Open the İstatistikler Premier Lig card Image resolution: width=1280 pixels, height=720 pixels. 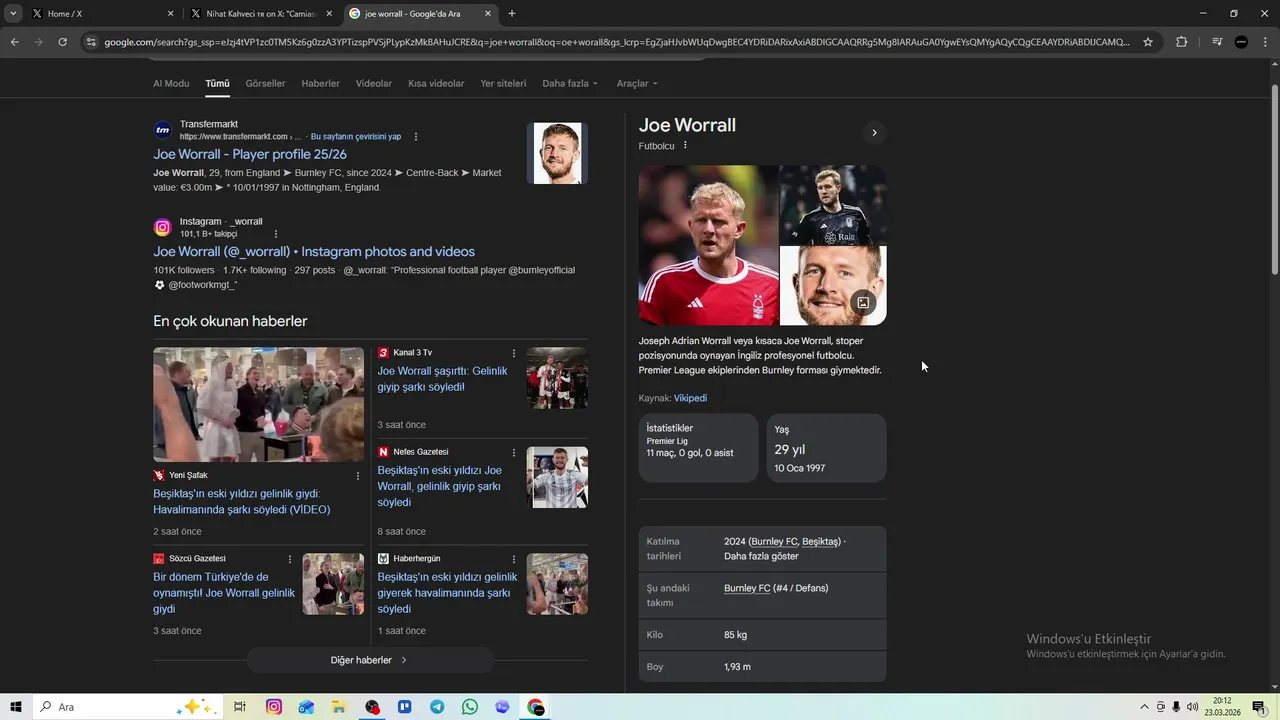click(x=698, y=448)
